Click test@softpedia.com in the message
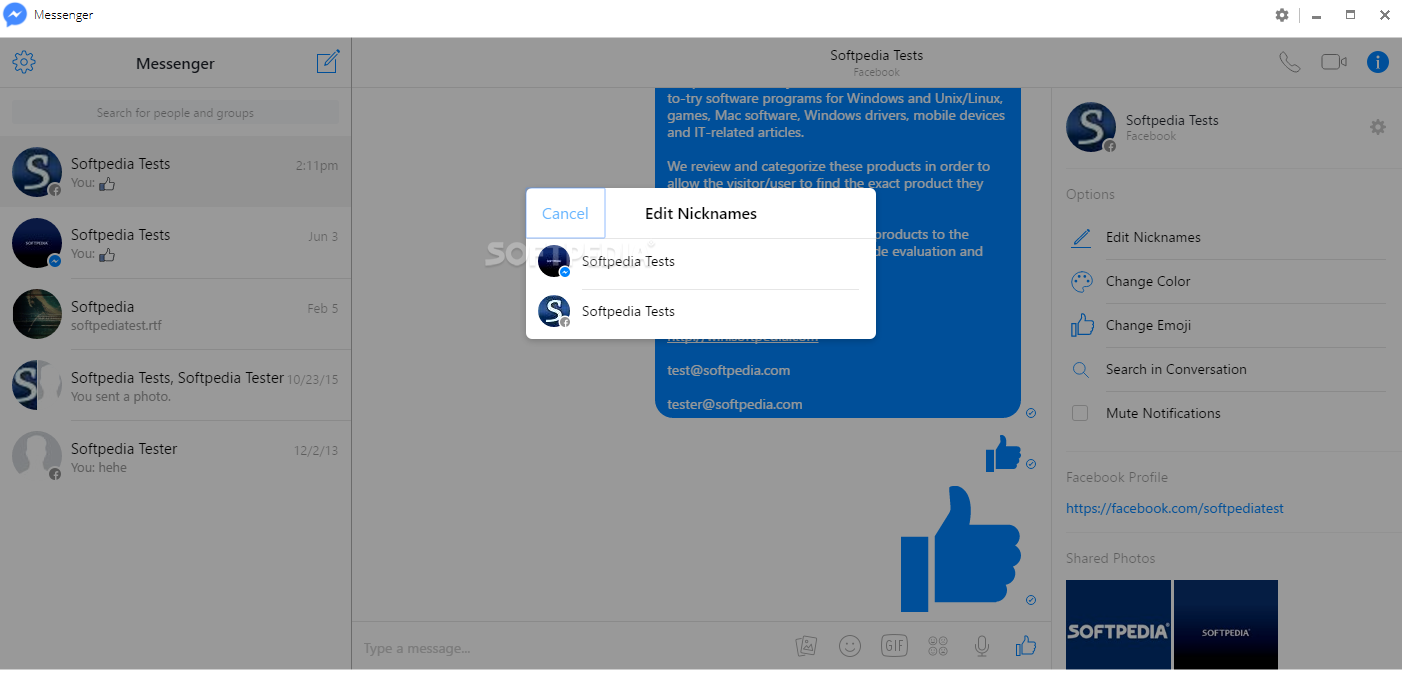This screenshot has height=677, width=1402. [x=729, y=370]
